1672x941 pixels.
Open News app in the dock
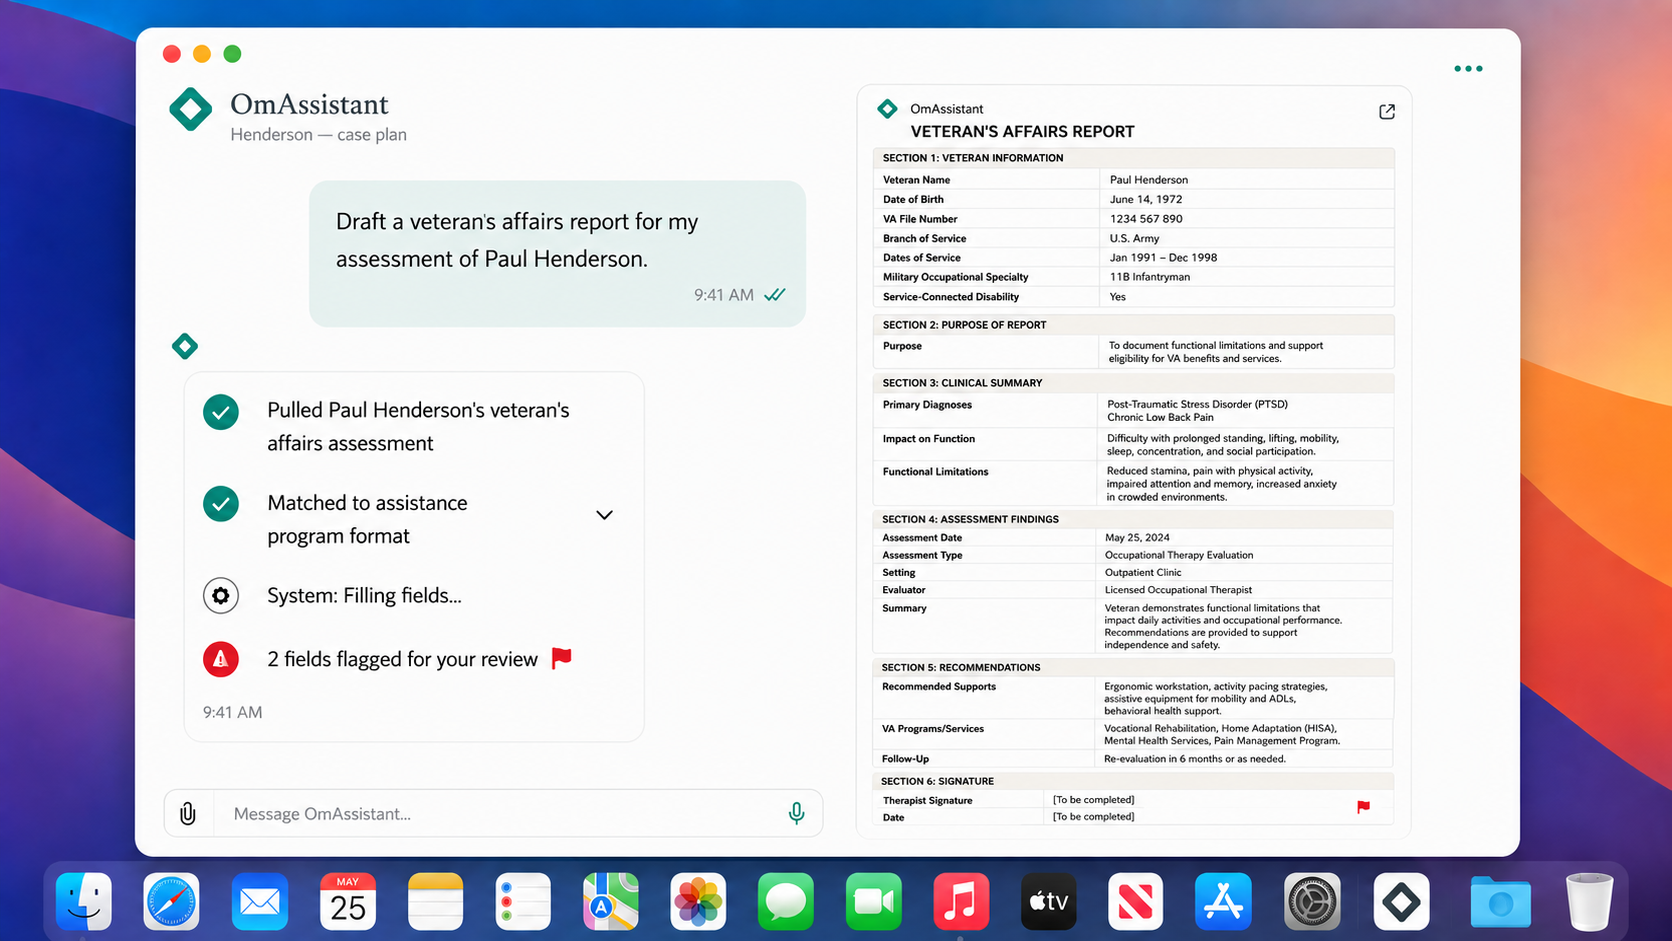(x=1136, y=901)
